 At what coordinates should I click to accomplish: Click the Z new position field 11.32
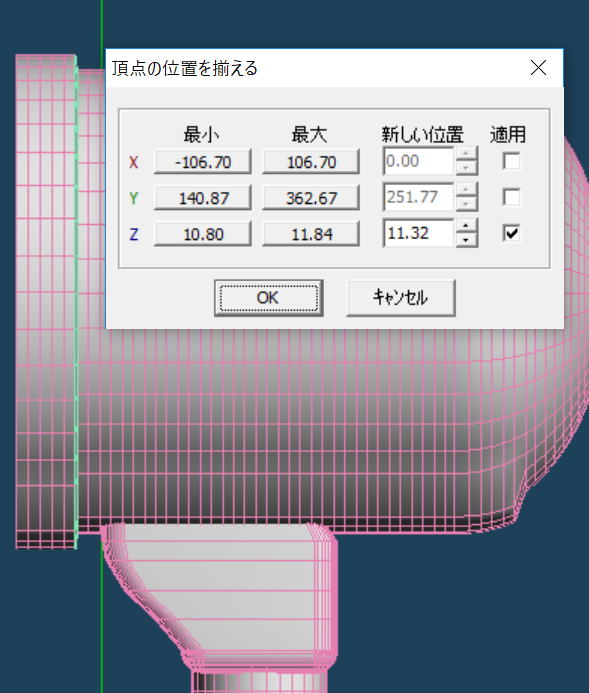click(419, 233)
